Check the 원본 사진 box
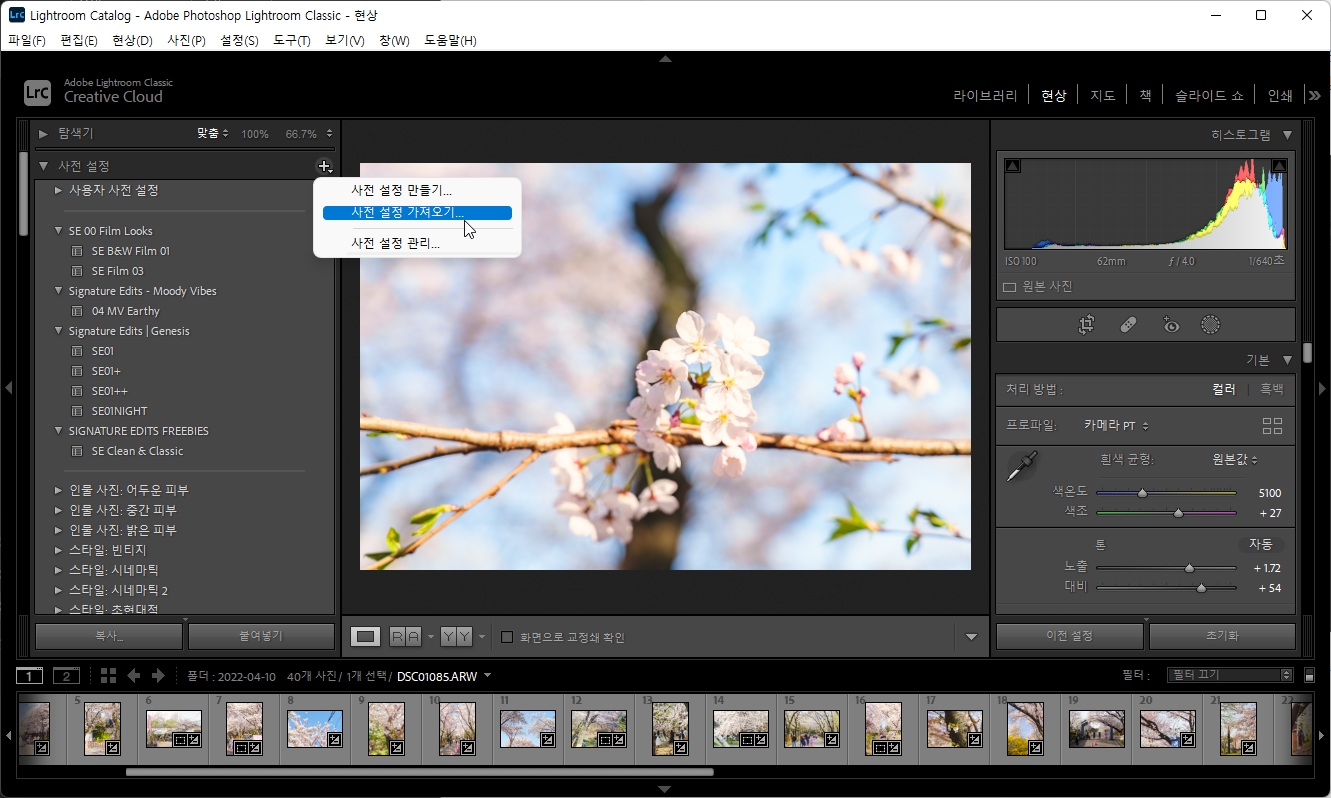Image resolution: width=1331 pixels, height=798 pixels. click(1009, 287)
